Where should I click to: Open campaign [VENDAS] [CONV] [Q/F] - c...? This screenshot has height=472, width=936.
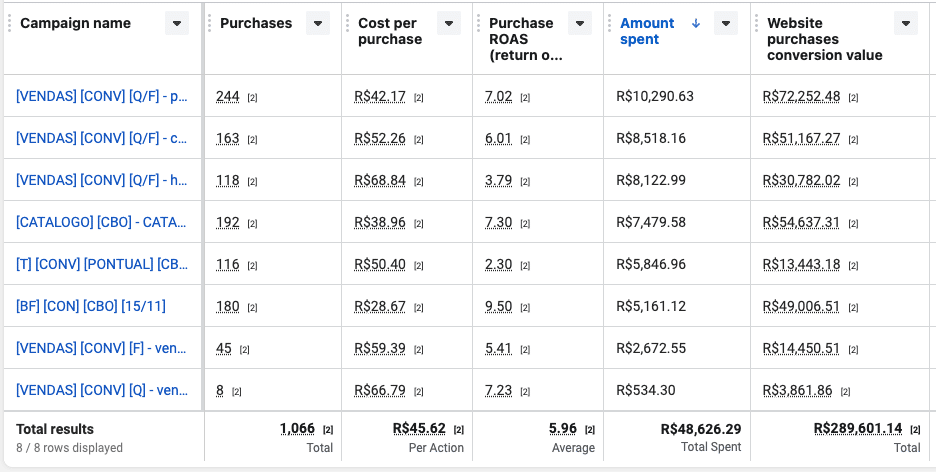pyautogui.click(x=101, y=138)
